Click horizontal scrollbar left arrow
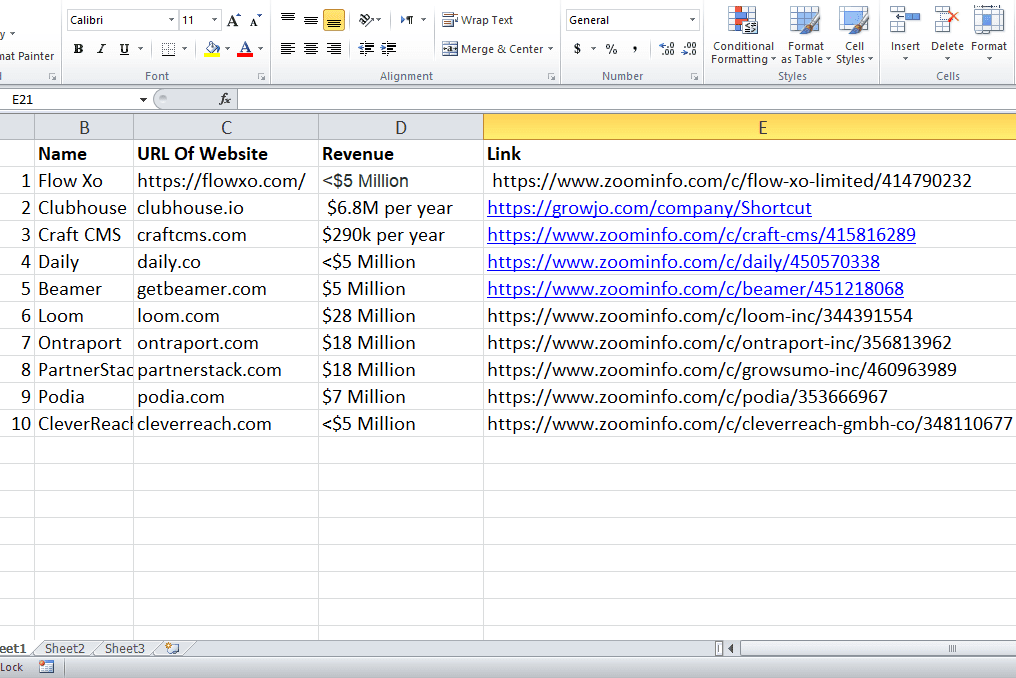Viewport: 1016px width, 678px height. click(731, 648)
